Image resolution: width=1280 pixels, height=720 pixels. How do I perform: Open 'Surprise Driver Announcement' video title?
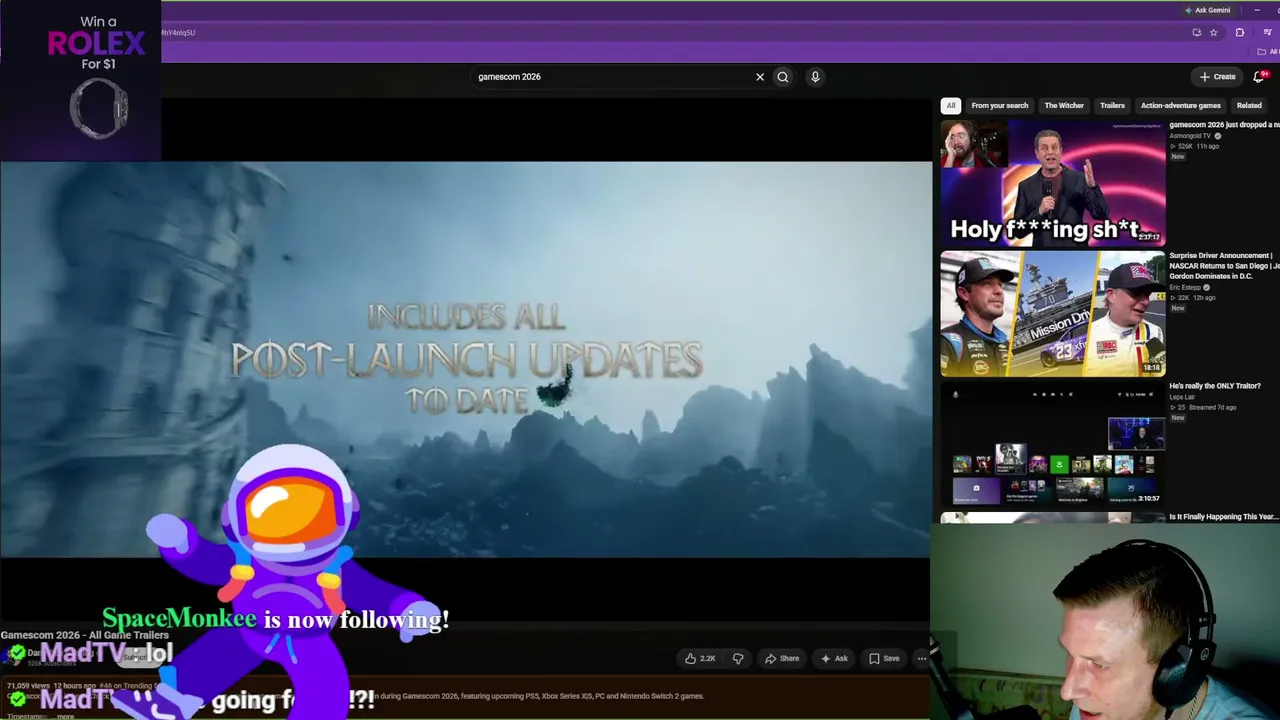pyautogui.click(x=1224, y=265)
